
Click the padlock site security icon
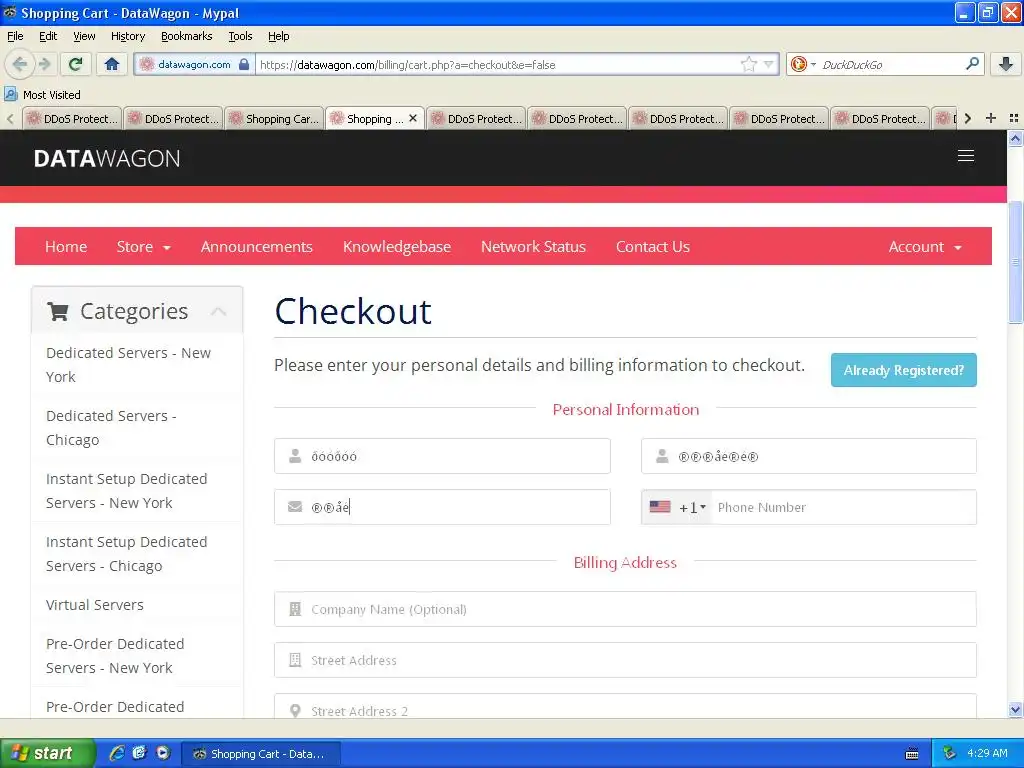(244, 64)
